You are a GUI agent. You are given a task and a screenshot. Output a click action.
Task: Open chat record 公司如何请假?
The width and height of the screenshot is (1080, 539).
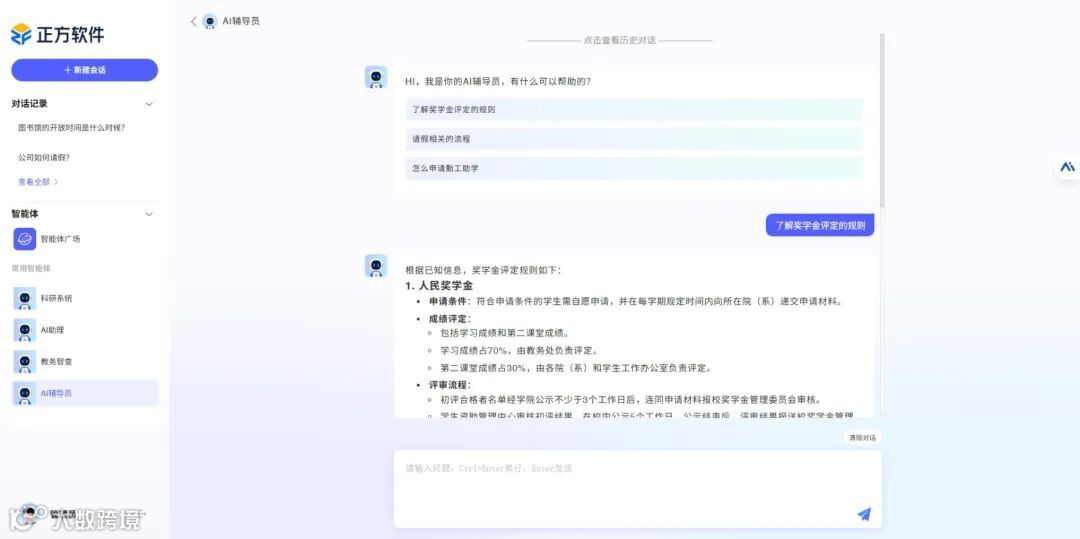[x=44, y=158]
